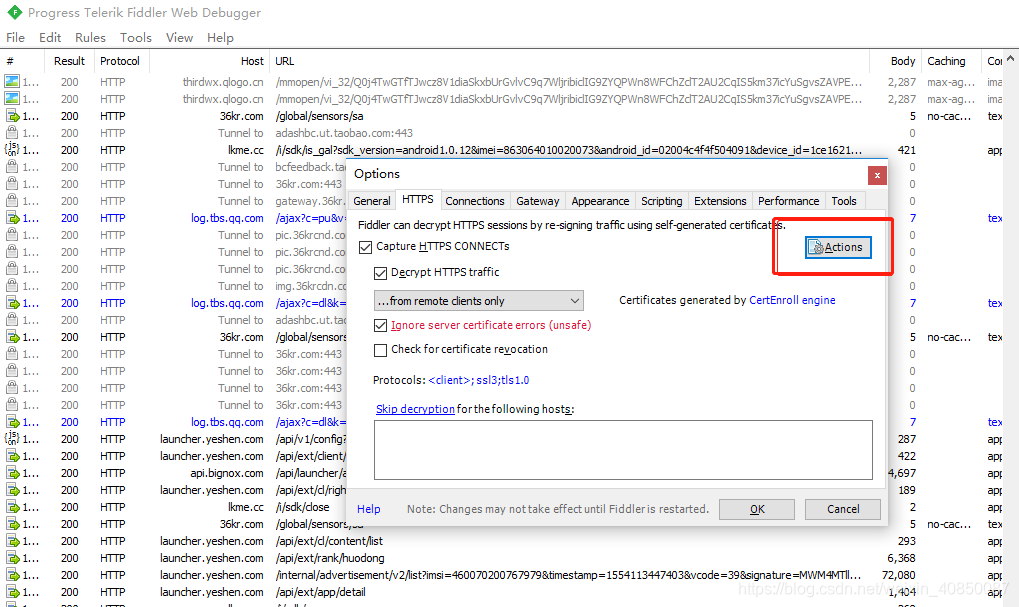Image resolution: width=1019 pixels, height=607 pixels.
Task: Switch to the Performance tab
Action: (x=788, y=201)
